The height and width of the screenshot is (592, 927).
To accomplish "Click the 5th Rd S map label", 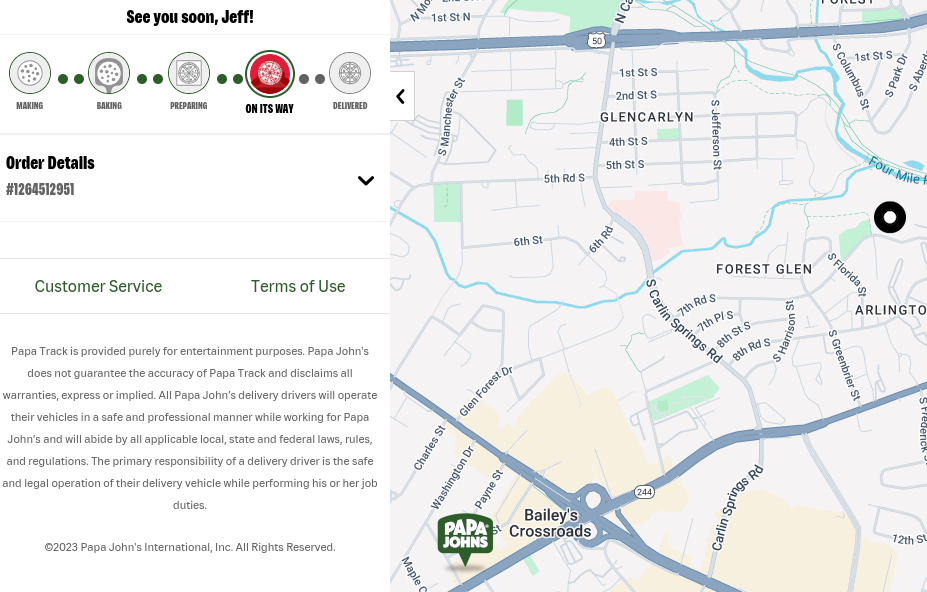I will [x=564, y=178].
